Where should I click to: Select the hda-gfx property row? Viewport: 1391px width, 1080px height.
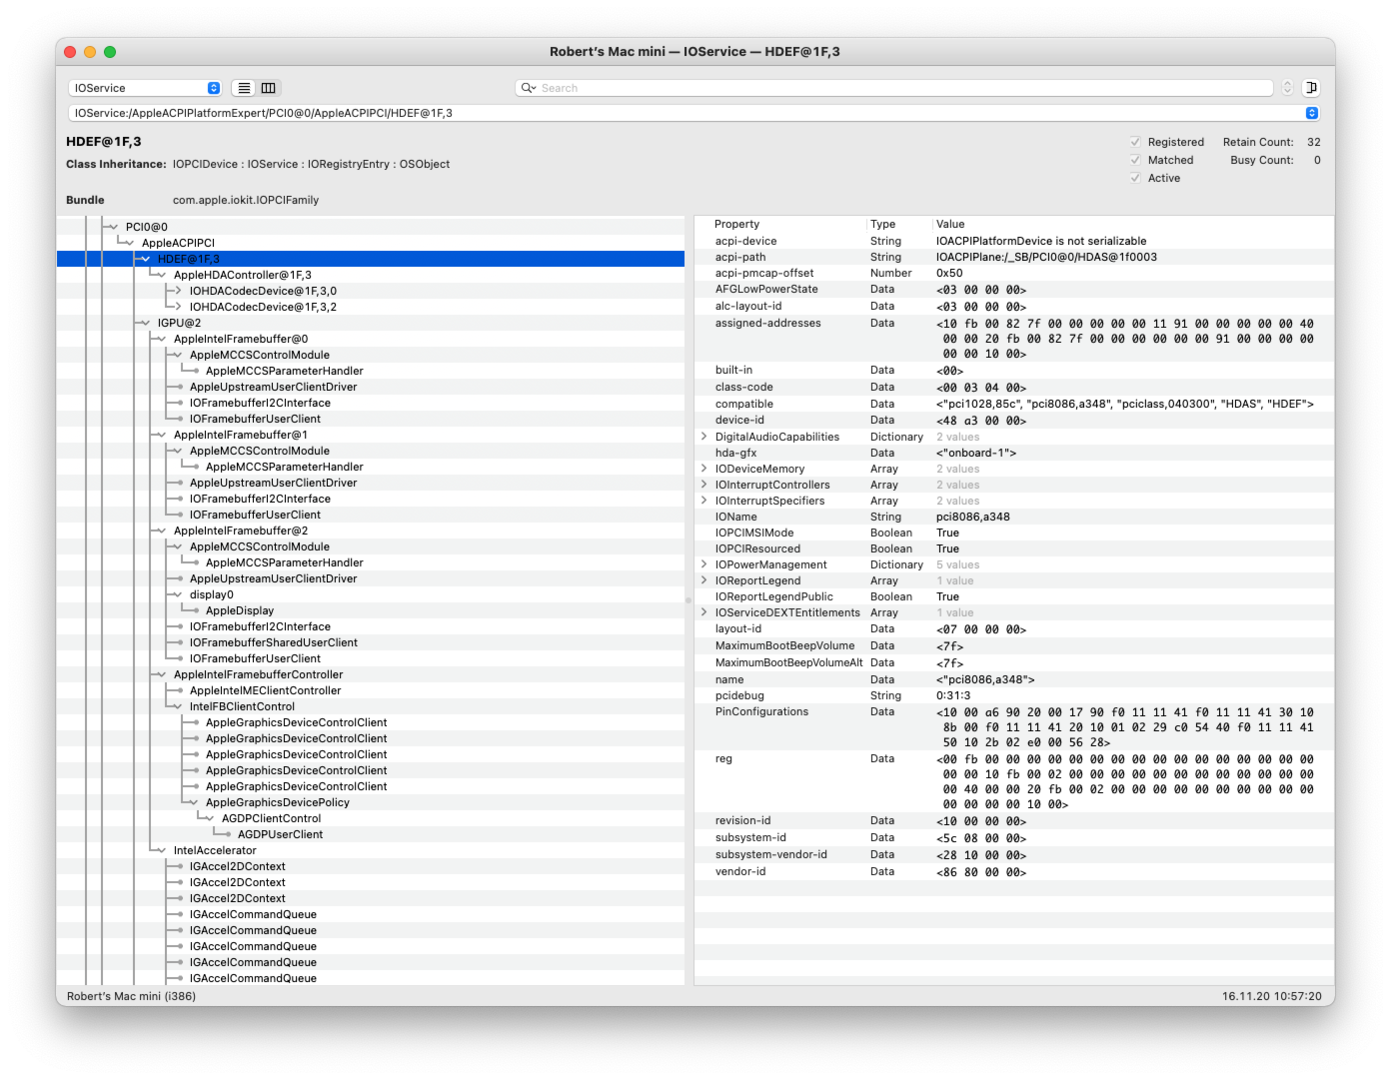pyautogui.click(x=1014, y=453)
